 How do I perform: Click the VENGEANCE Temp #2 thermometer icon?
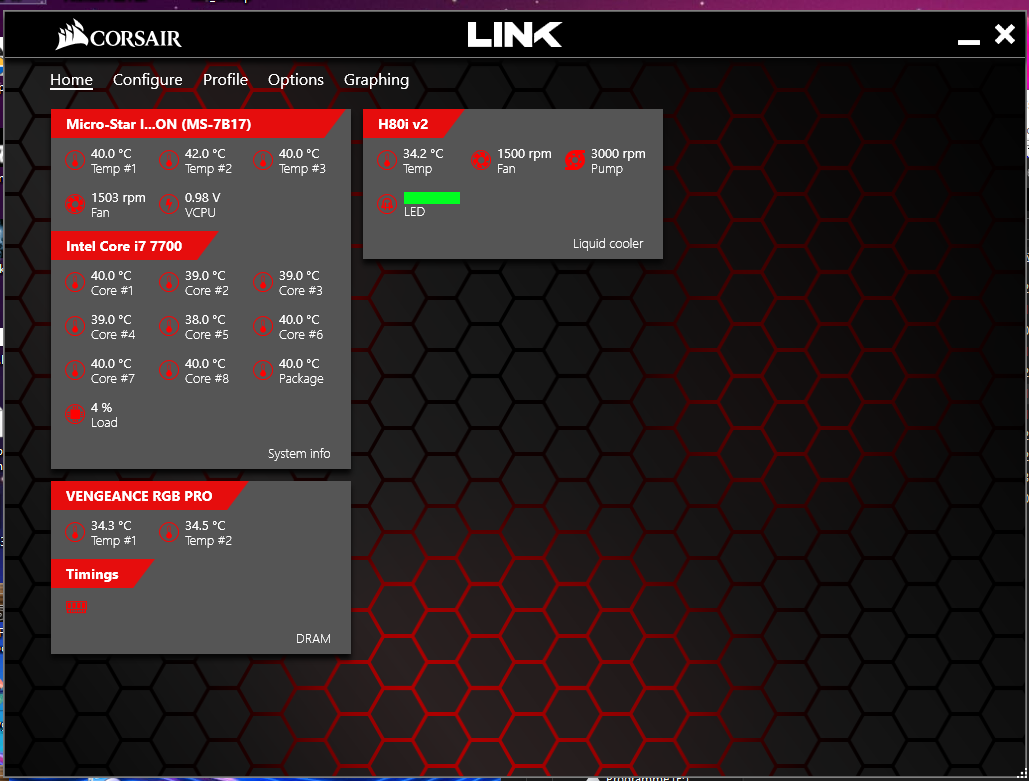pos(169,532)
